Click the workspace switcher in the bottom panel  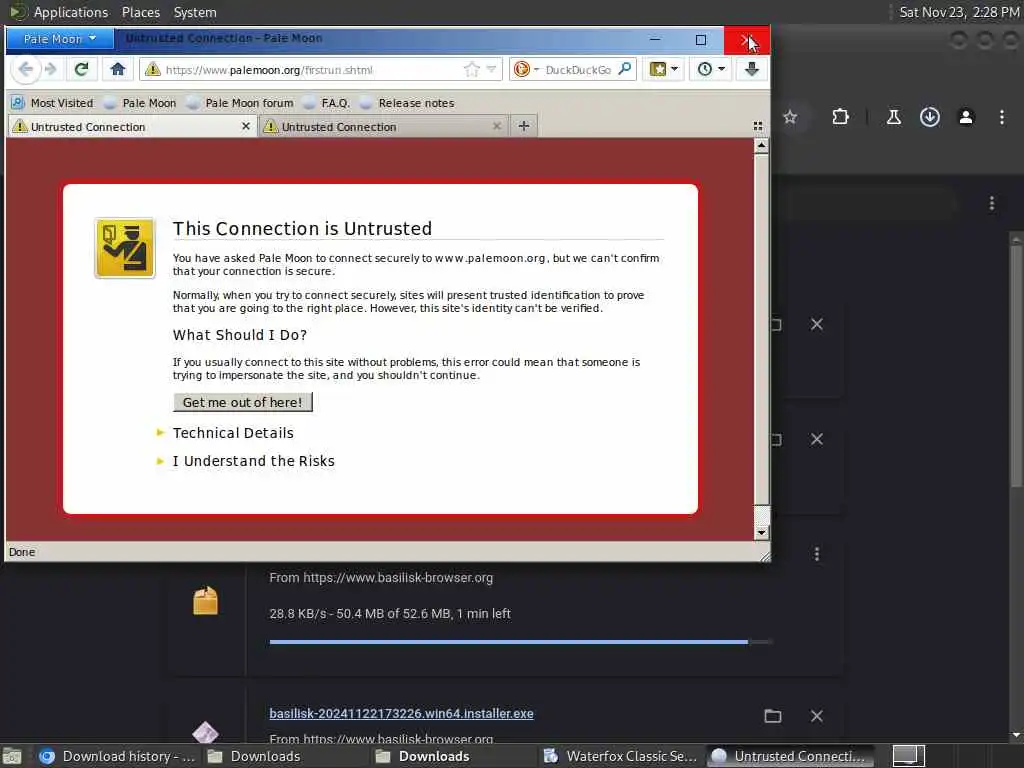click(x=908, y=756)
